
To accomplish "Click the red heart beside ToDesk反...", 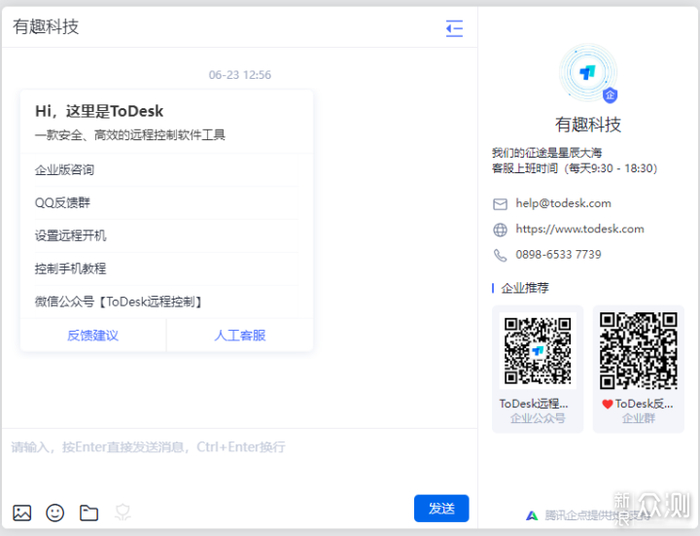I will click(x=607, y=404).
